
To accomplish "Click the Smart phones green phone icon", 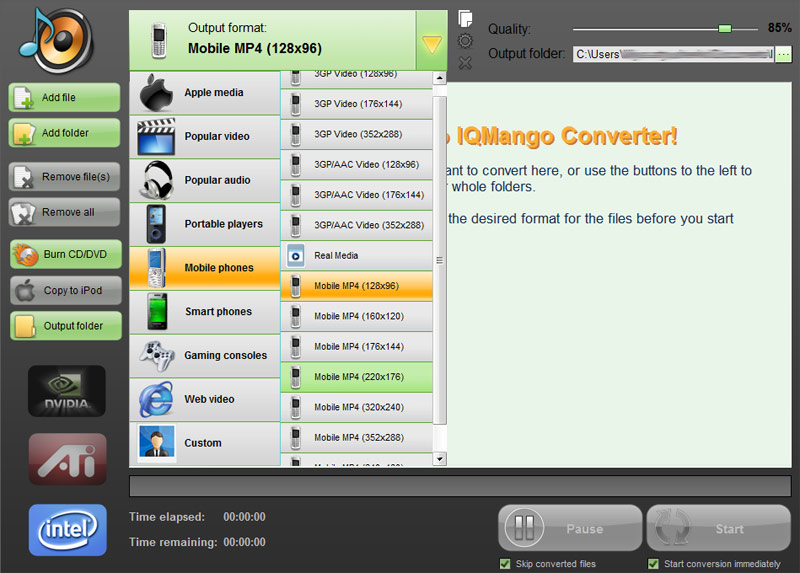I will [x=157, y=312].
